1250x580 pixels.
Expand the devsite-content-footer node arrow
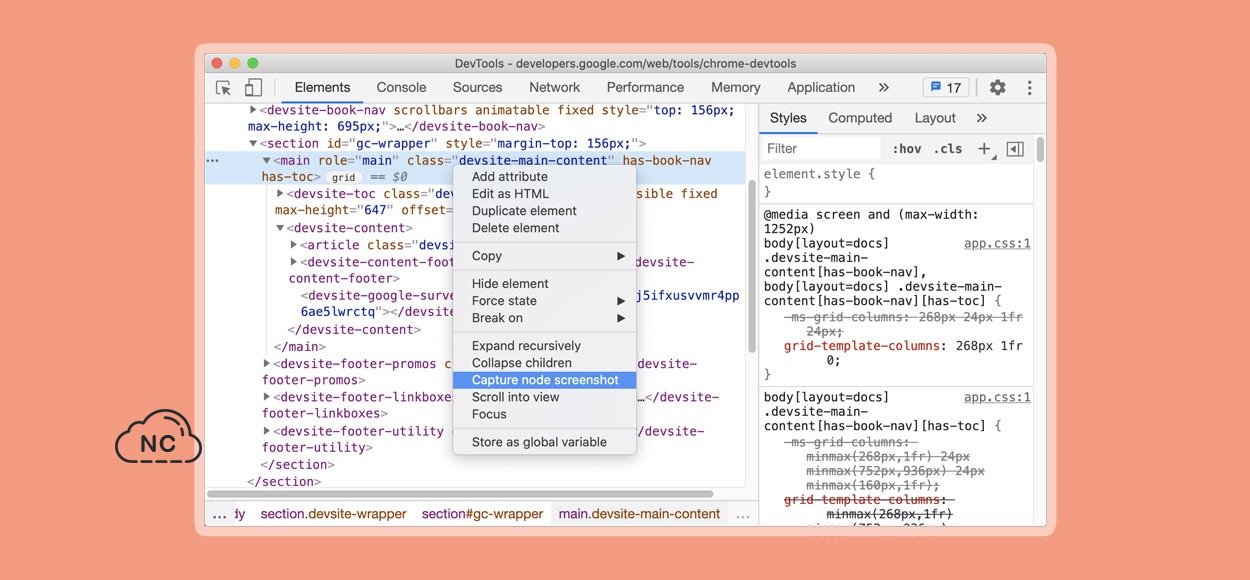[x=294, y=262]
